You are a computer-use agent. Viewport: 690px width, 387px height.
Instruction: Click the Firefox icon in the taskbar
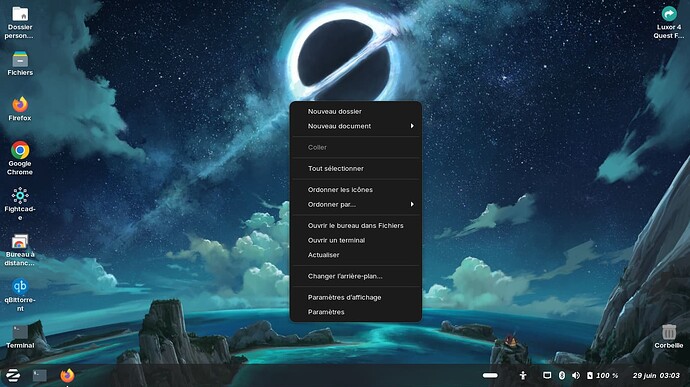pyautogui.click(x=67, y=376)
